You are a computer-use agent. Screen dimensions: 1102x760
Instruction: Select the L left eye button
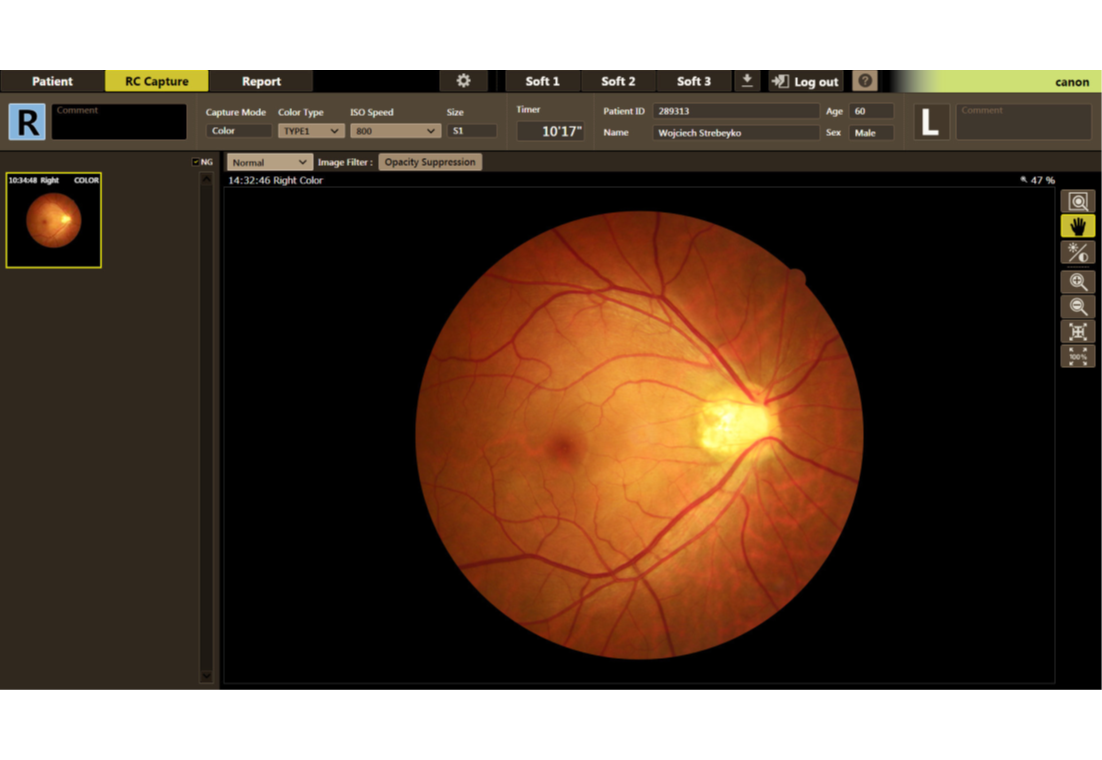click(x=931, y=122)
